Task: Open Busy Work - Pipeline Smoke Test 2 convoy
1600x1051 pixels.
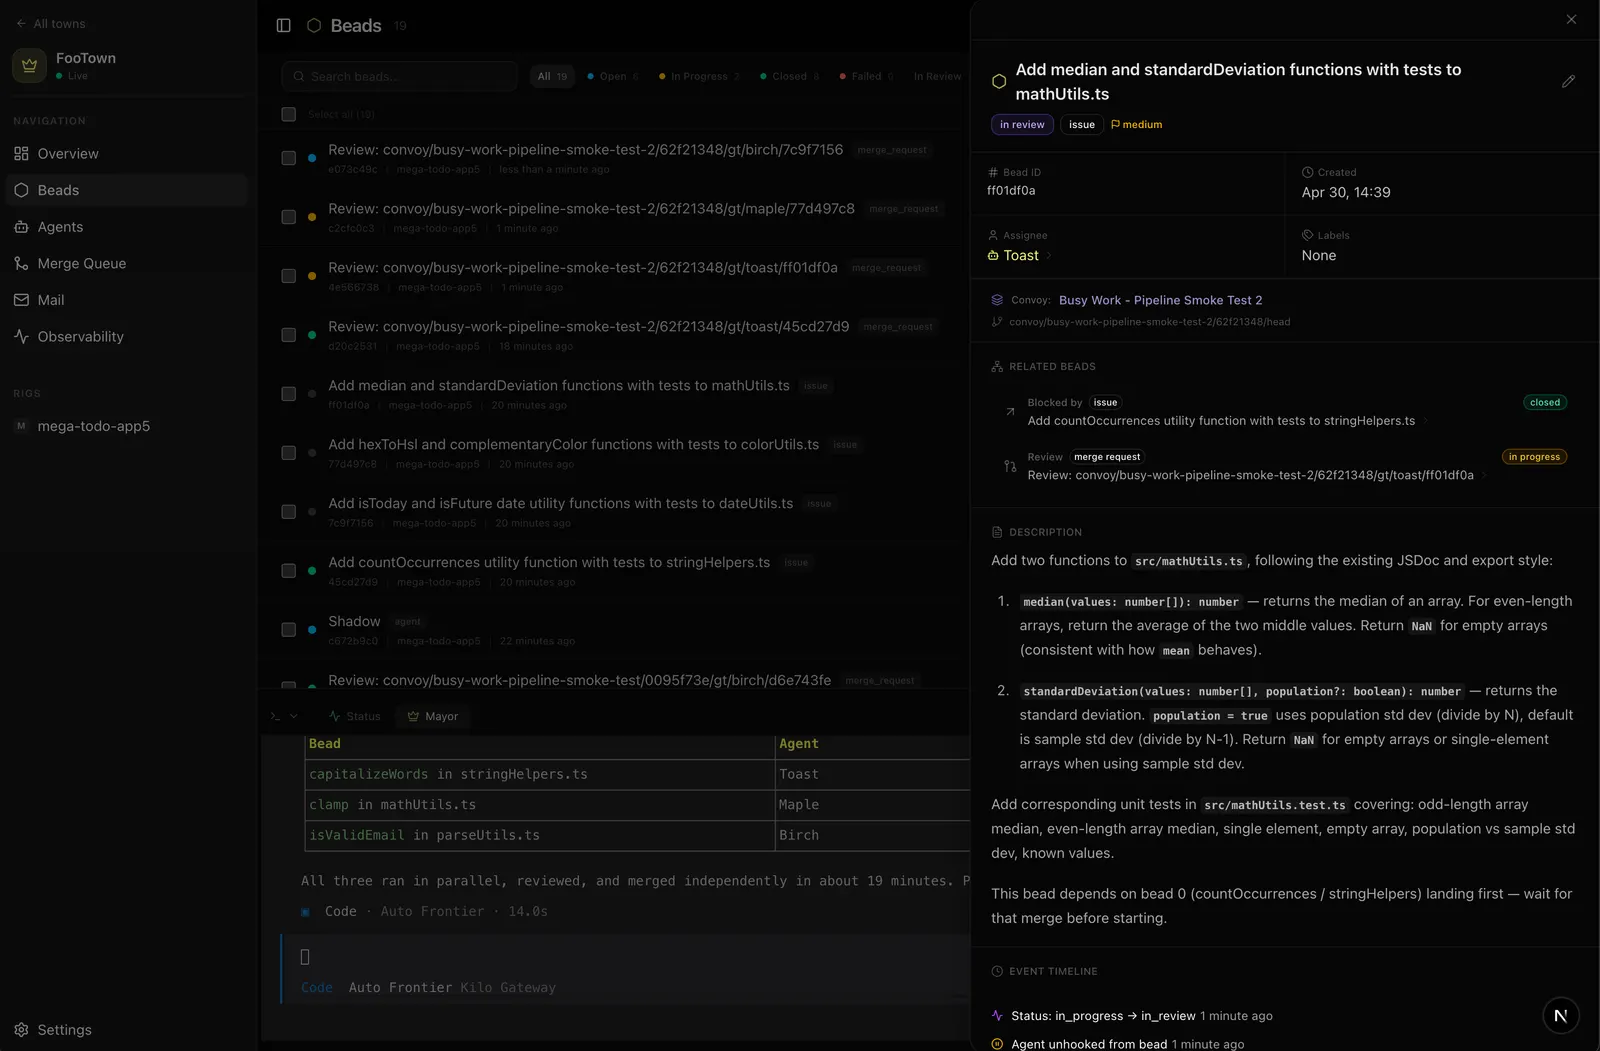Action: coord(1160,300)
